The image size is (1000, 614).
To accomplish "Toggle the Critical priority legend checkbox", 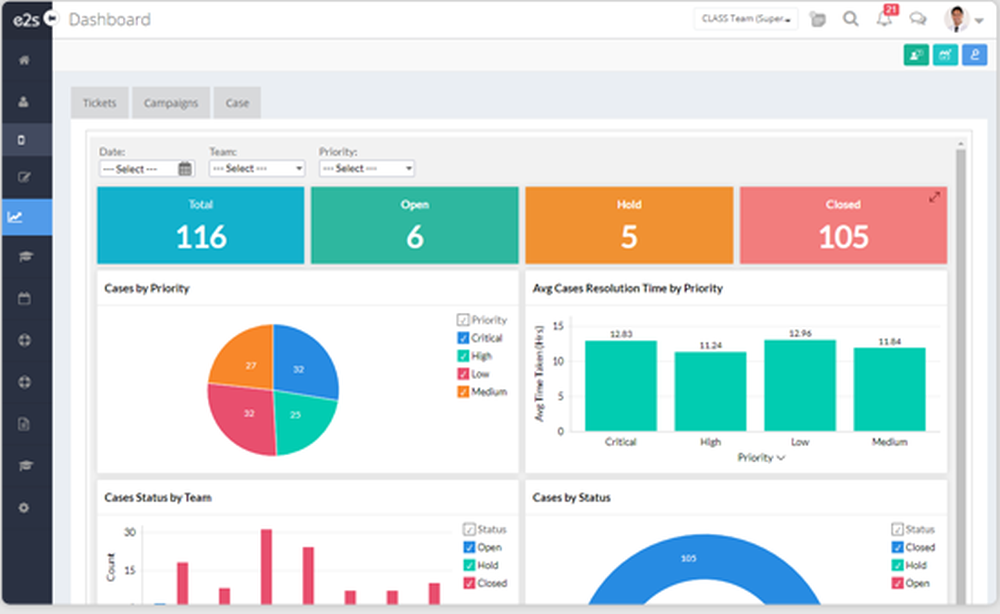I will (x=463, y=338).
